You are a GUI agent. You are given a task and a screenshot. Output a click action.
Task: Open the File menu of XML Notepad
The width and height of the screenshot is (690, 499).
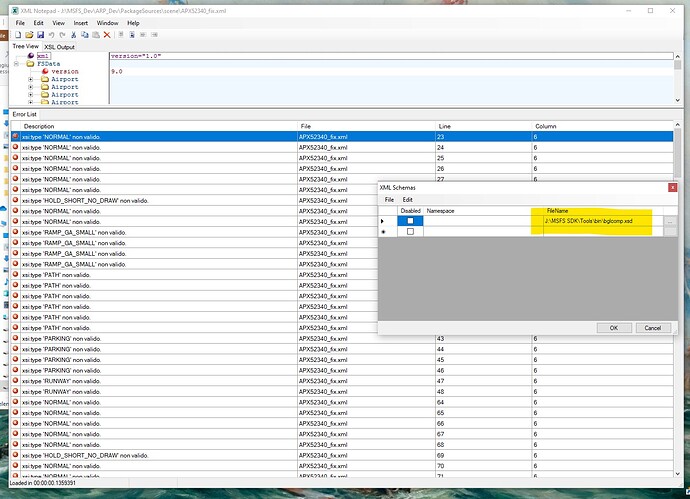[x=20, y=23]
